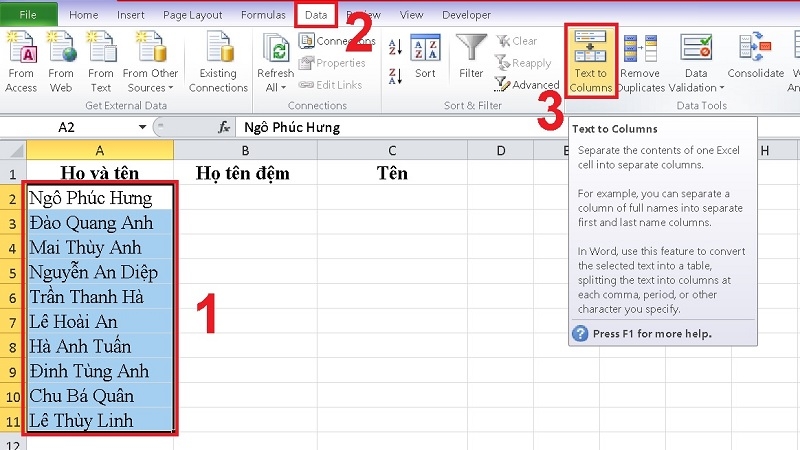The image size is (800, 450).
Task: Click cell "Họ tên đệm"
Action: coord(245,173)
